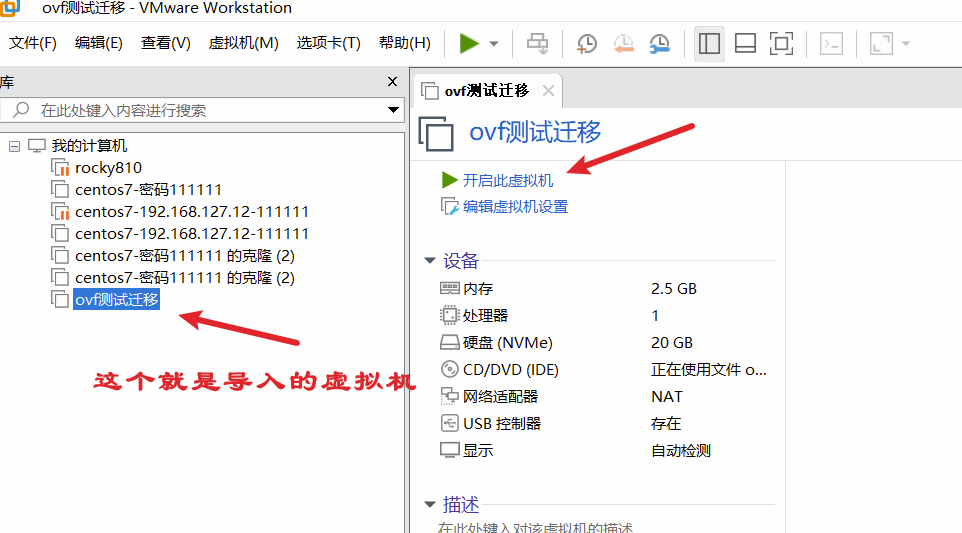
Task: Click the 2.5 GB memory value
Action: point(674,288)
